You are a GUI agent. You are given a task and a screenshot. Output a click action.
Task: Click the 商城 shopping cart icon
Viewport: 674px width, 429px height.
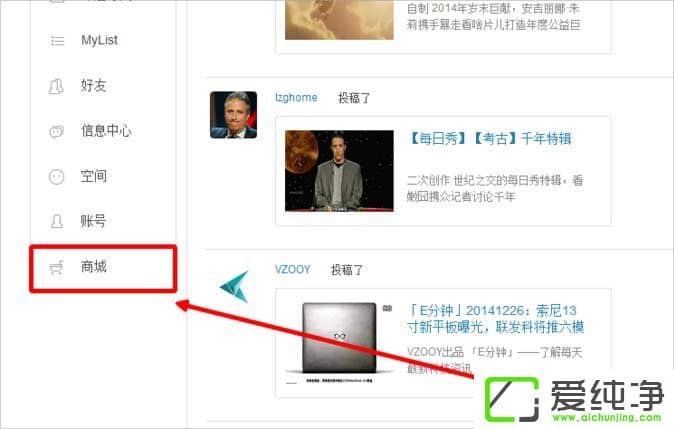pyautogui.click(x=56, y=267)
